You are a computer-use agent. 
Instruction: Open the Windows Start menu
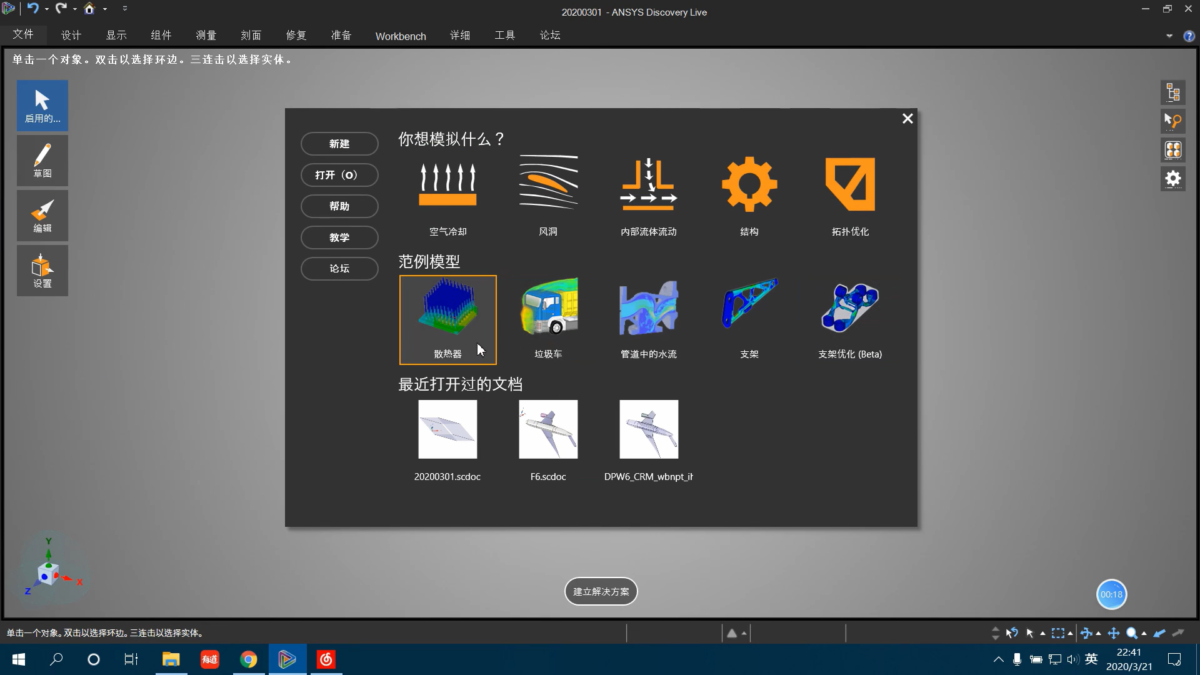coord(18,659)
